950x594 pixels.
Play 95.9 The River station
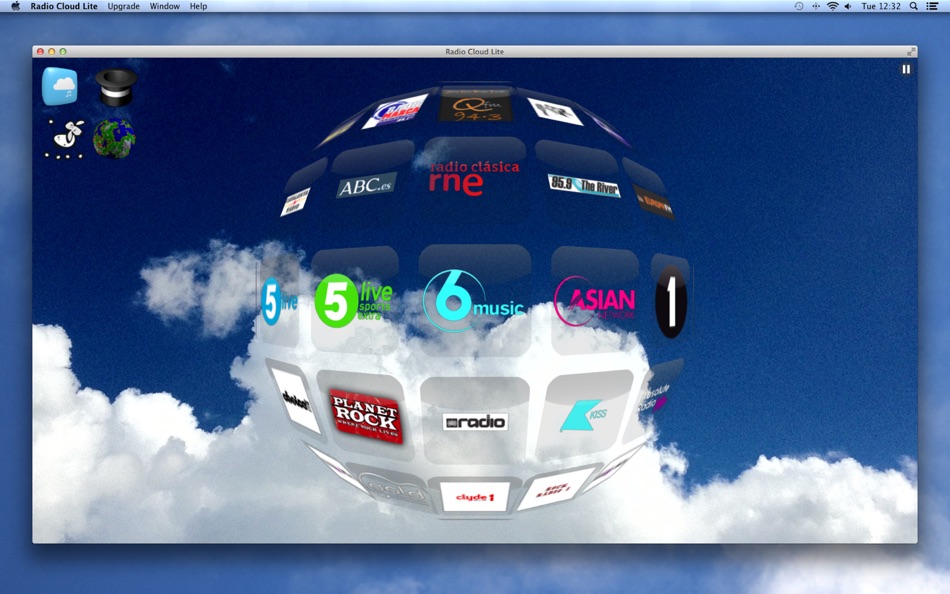(584, 185)
